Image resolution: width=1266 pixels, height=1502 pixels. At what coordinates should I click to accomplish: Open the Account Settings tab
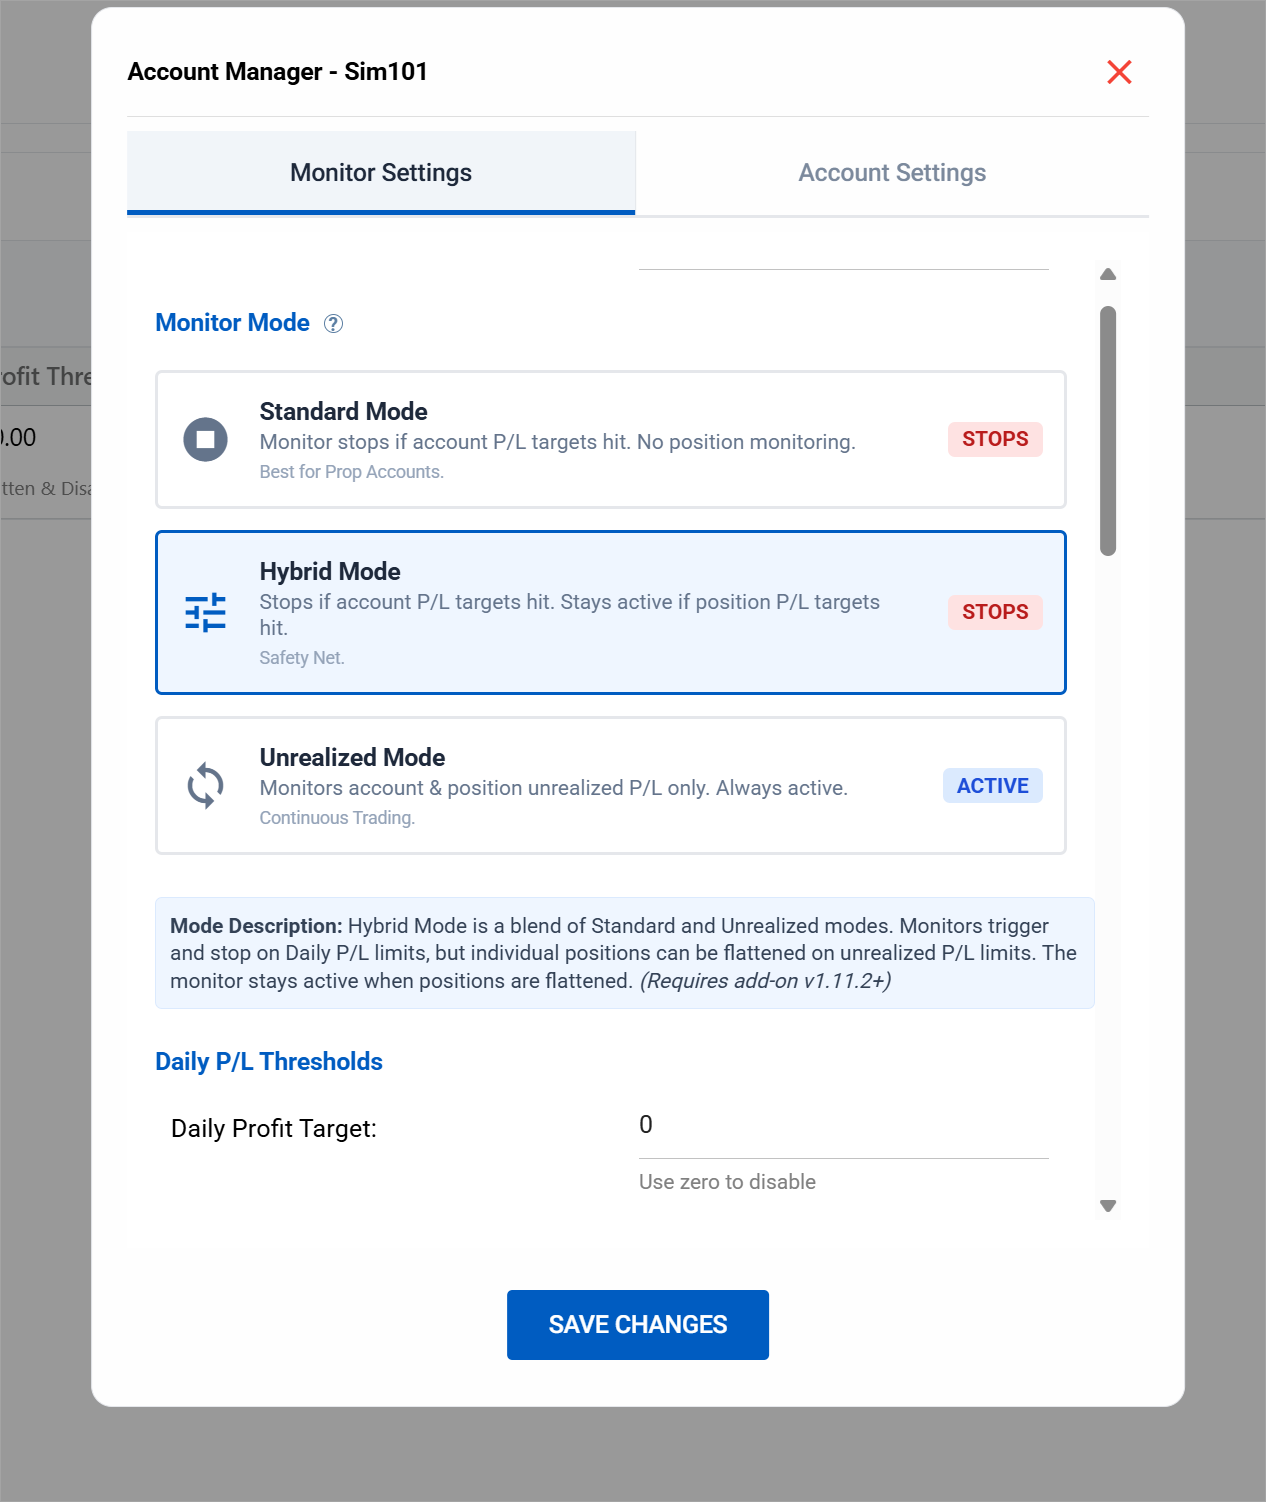[892, 173]
